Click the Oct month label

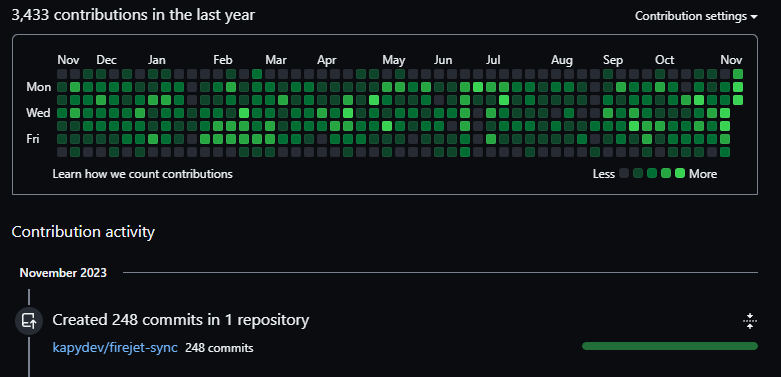point(664,60)
